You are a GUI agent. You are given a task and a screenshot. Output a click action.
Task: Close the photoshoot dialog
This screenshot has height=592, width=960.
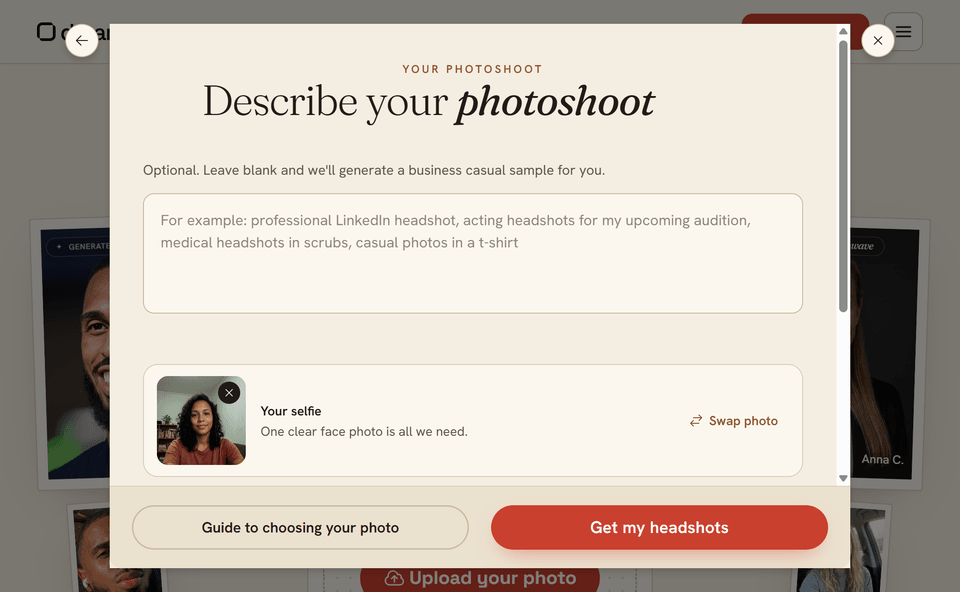coord(877,41)
